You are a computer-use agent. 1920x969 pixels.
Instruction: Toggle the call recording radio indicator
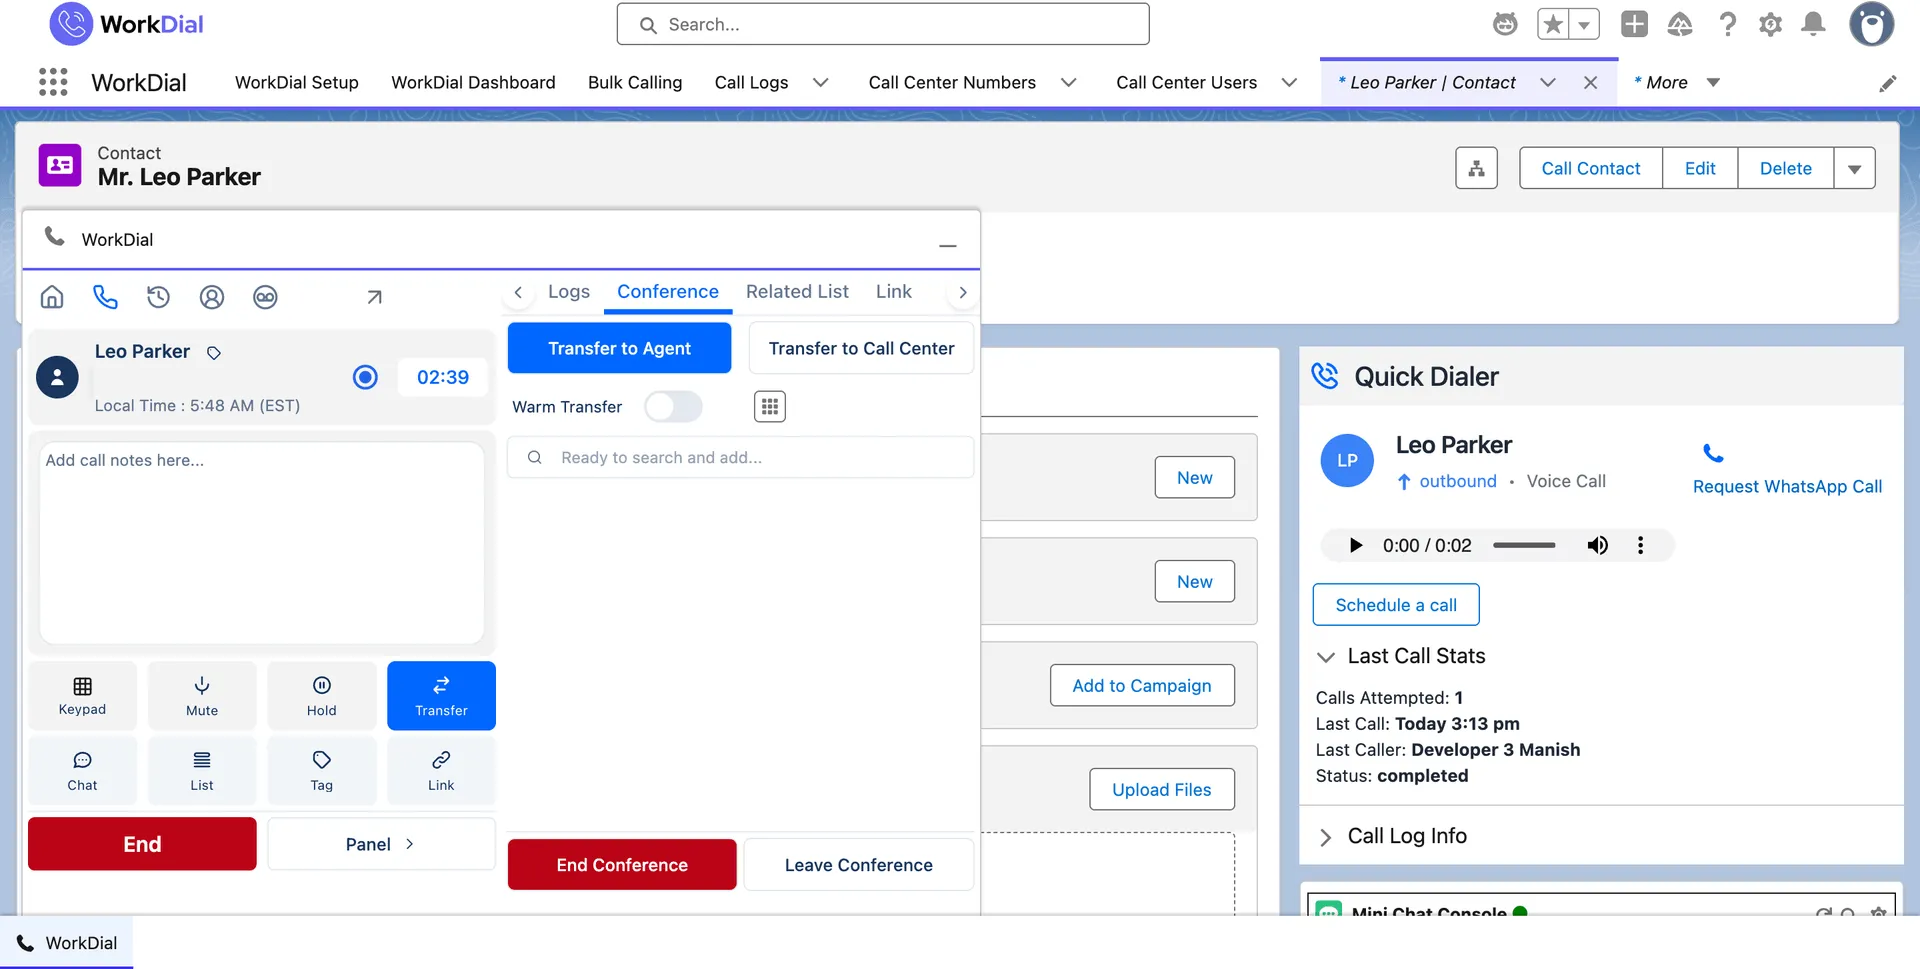(x=365, y=377)
